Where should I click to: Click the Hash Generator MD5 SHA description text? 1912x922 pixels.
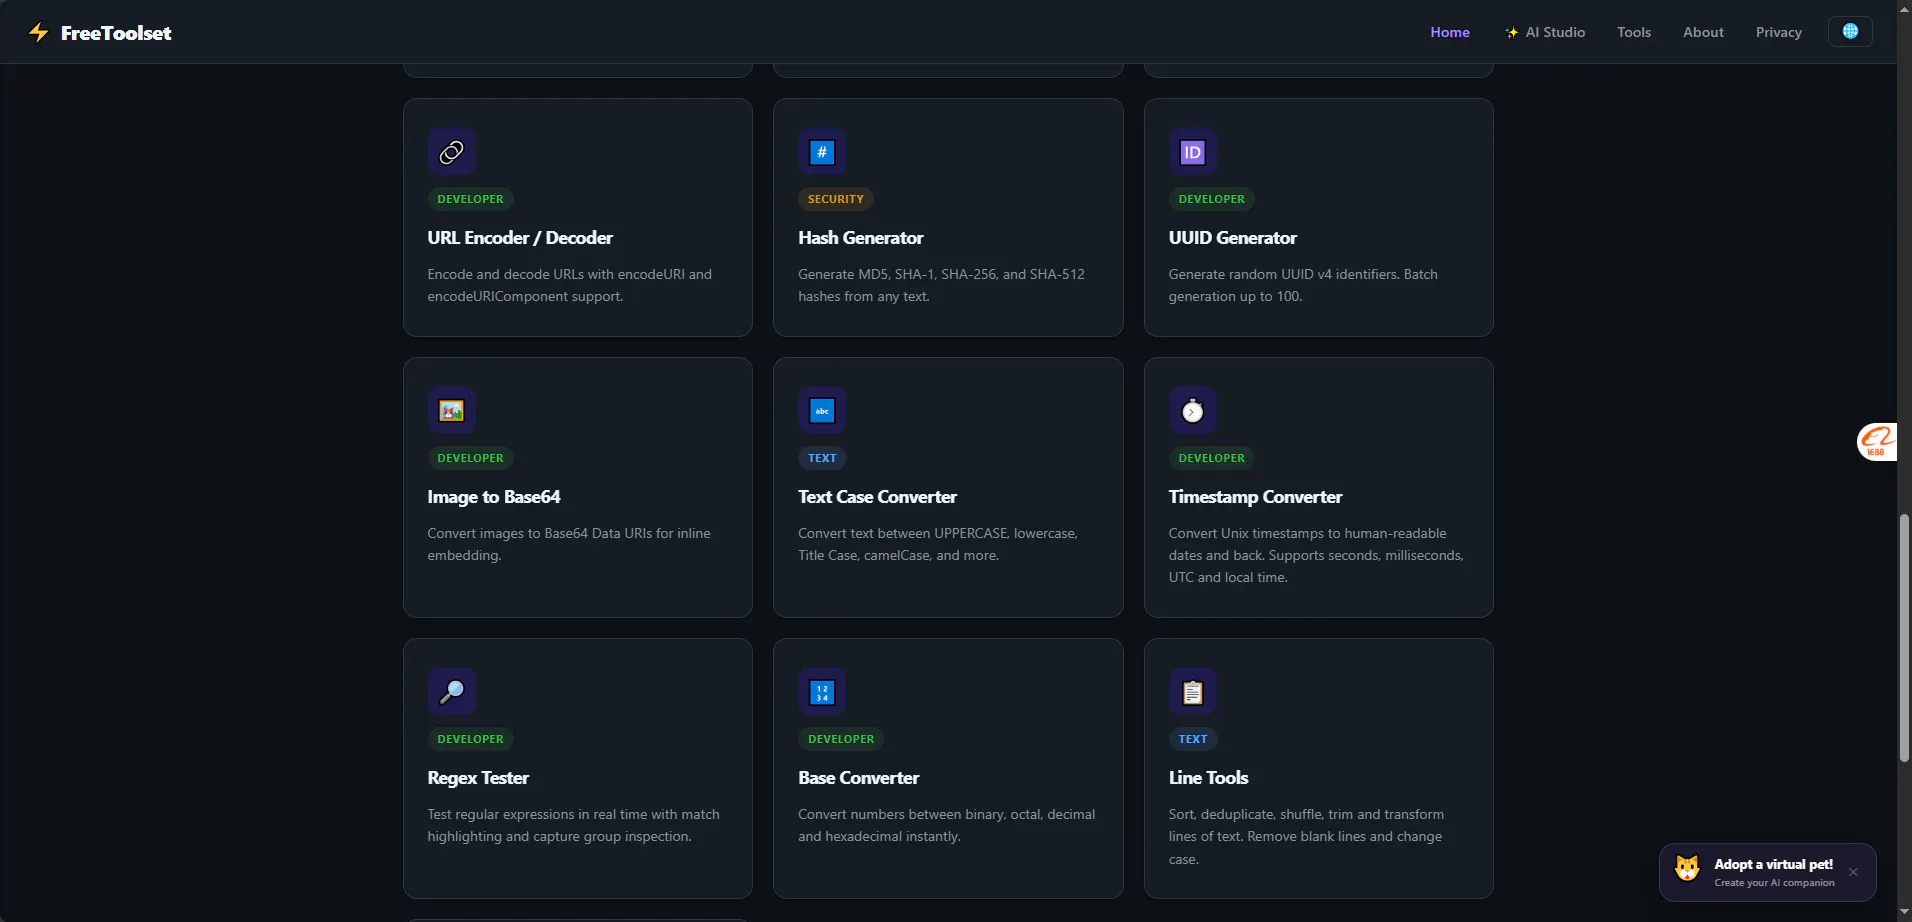click(x=941, y=285)
